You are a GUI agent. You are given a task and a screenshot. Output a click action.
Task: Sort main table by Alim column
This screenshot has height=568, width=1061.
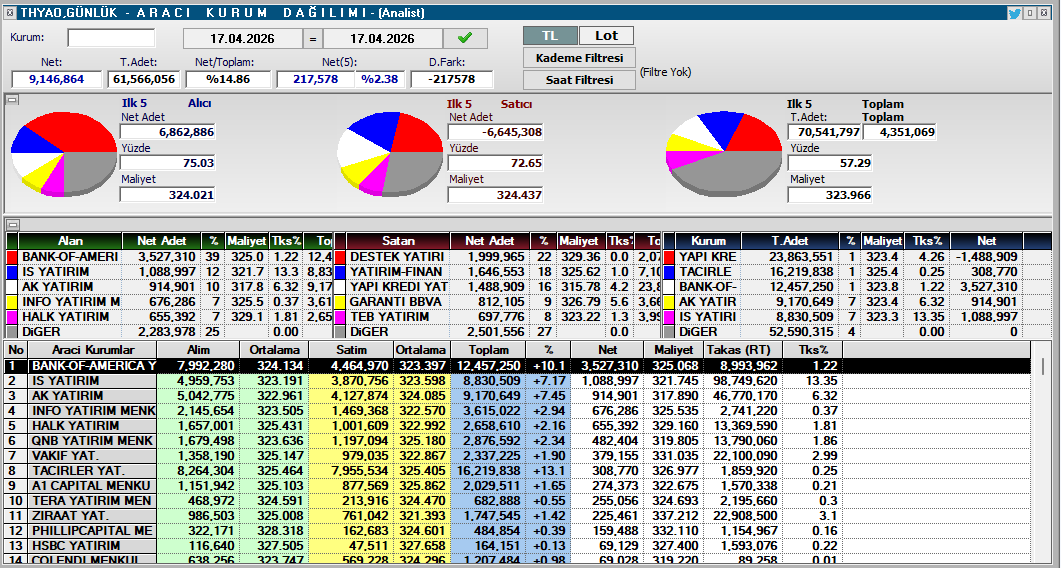pos(198,350)
